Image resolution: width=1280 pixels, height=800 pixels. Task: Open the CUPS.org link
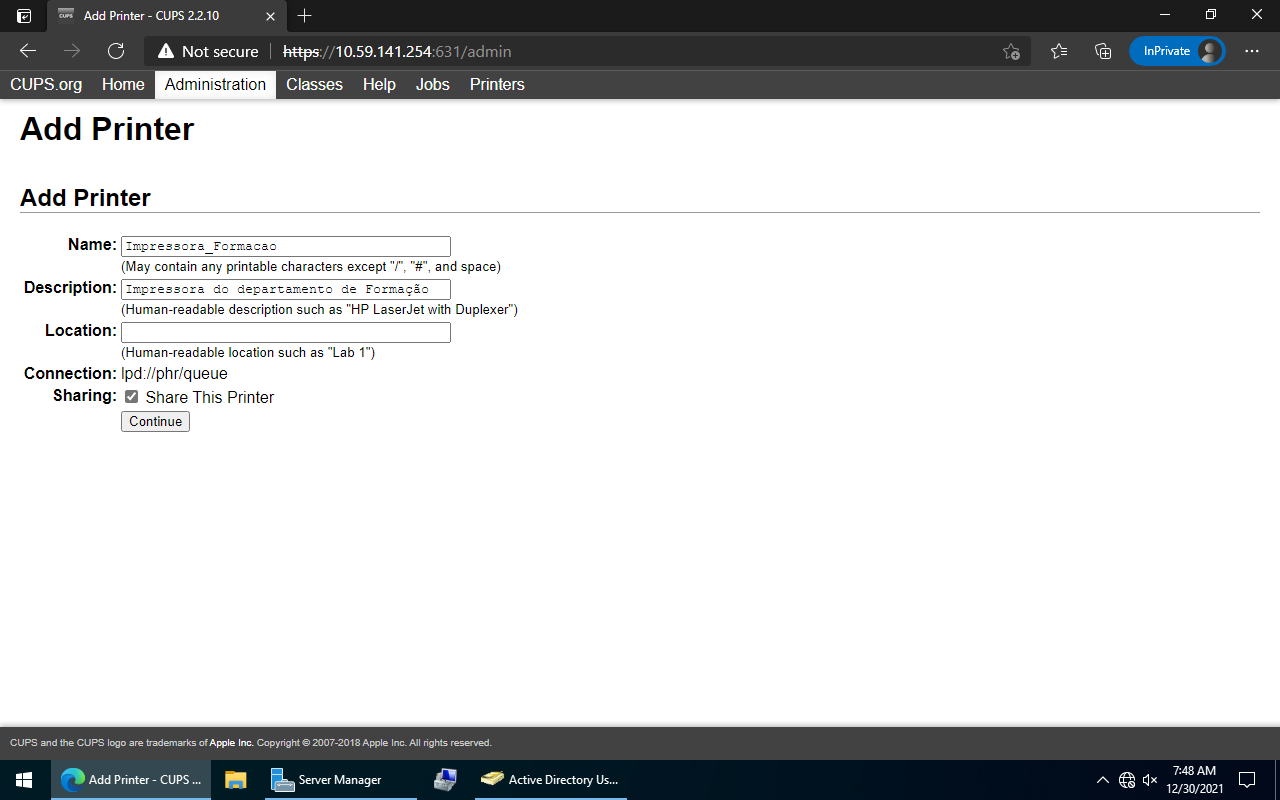[46, 85]
